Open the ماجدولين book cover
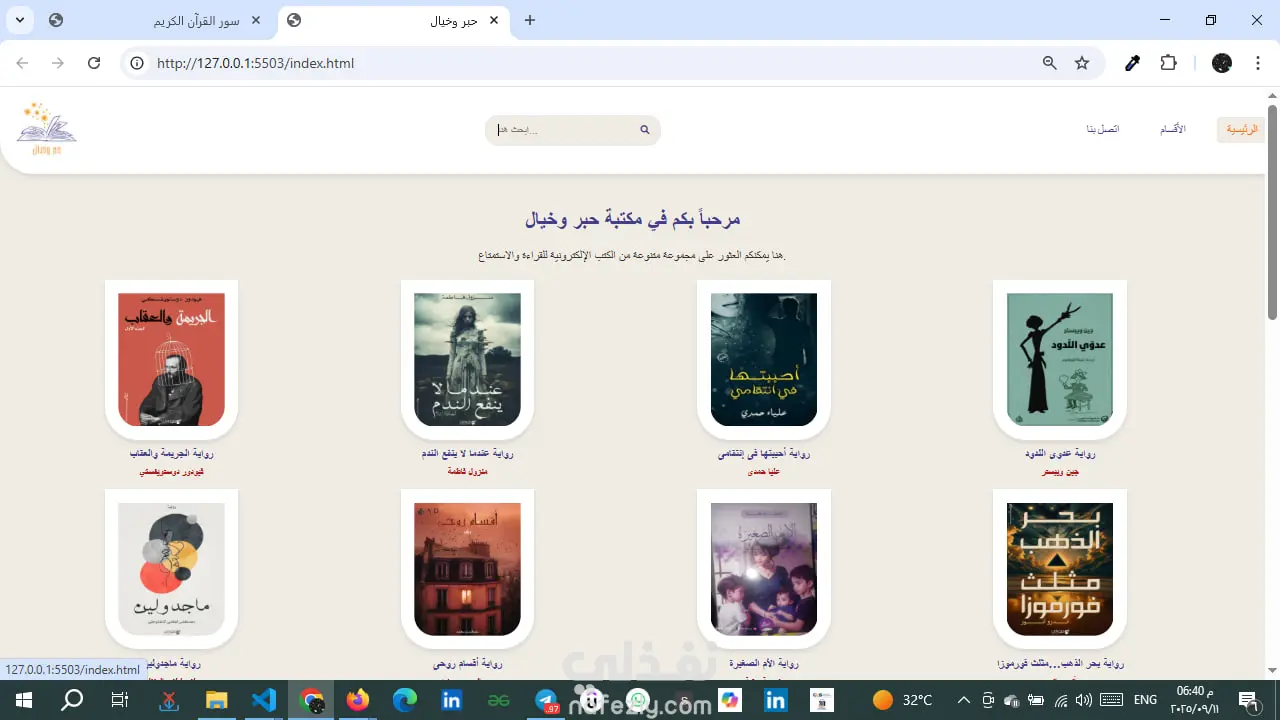 pos(171,569)
